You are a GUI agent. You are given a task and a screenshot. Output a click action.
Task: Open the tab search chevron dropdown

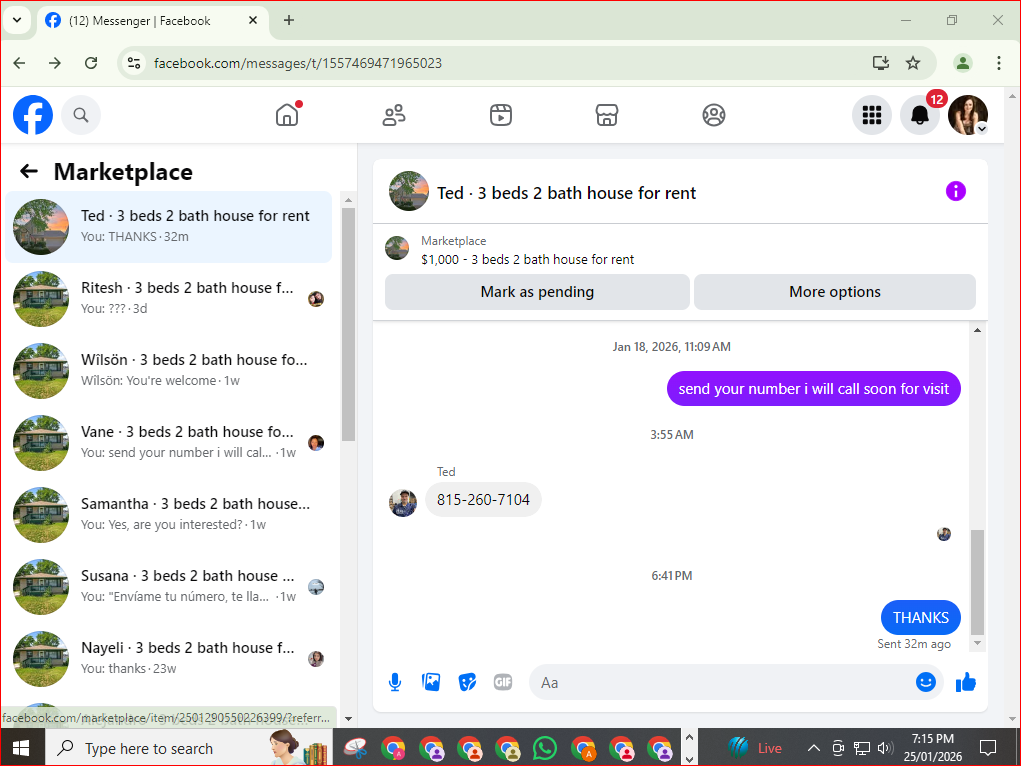18,20
